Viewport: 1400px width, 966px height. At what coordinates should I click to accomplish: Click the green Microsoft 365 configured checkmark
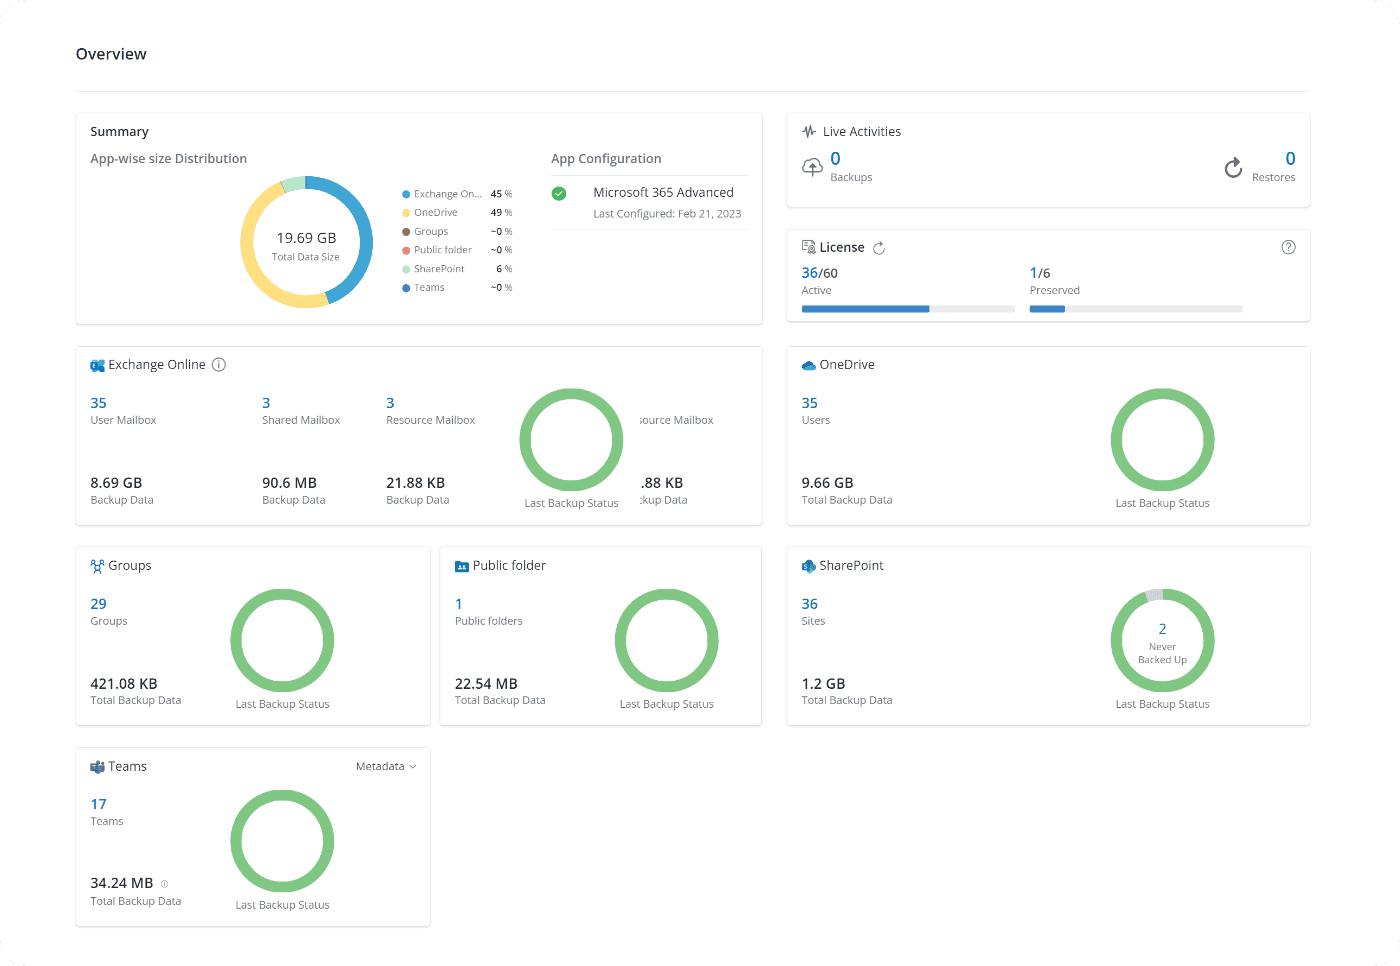(x=559, y=194)
